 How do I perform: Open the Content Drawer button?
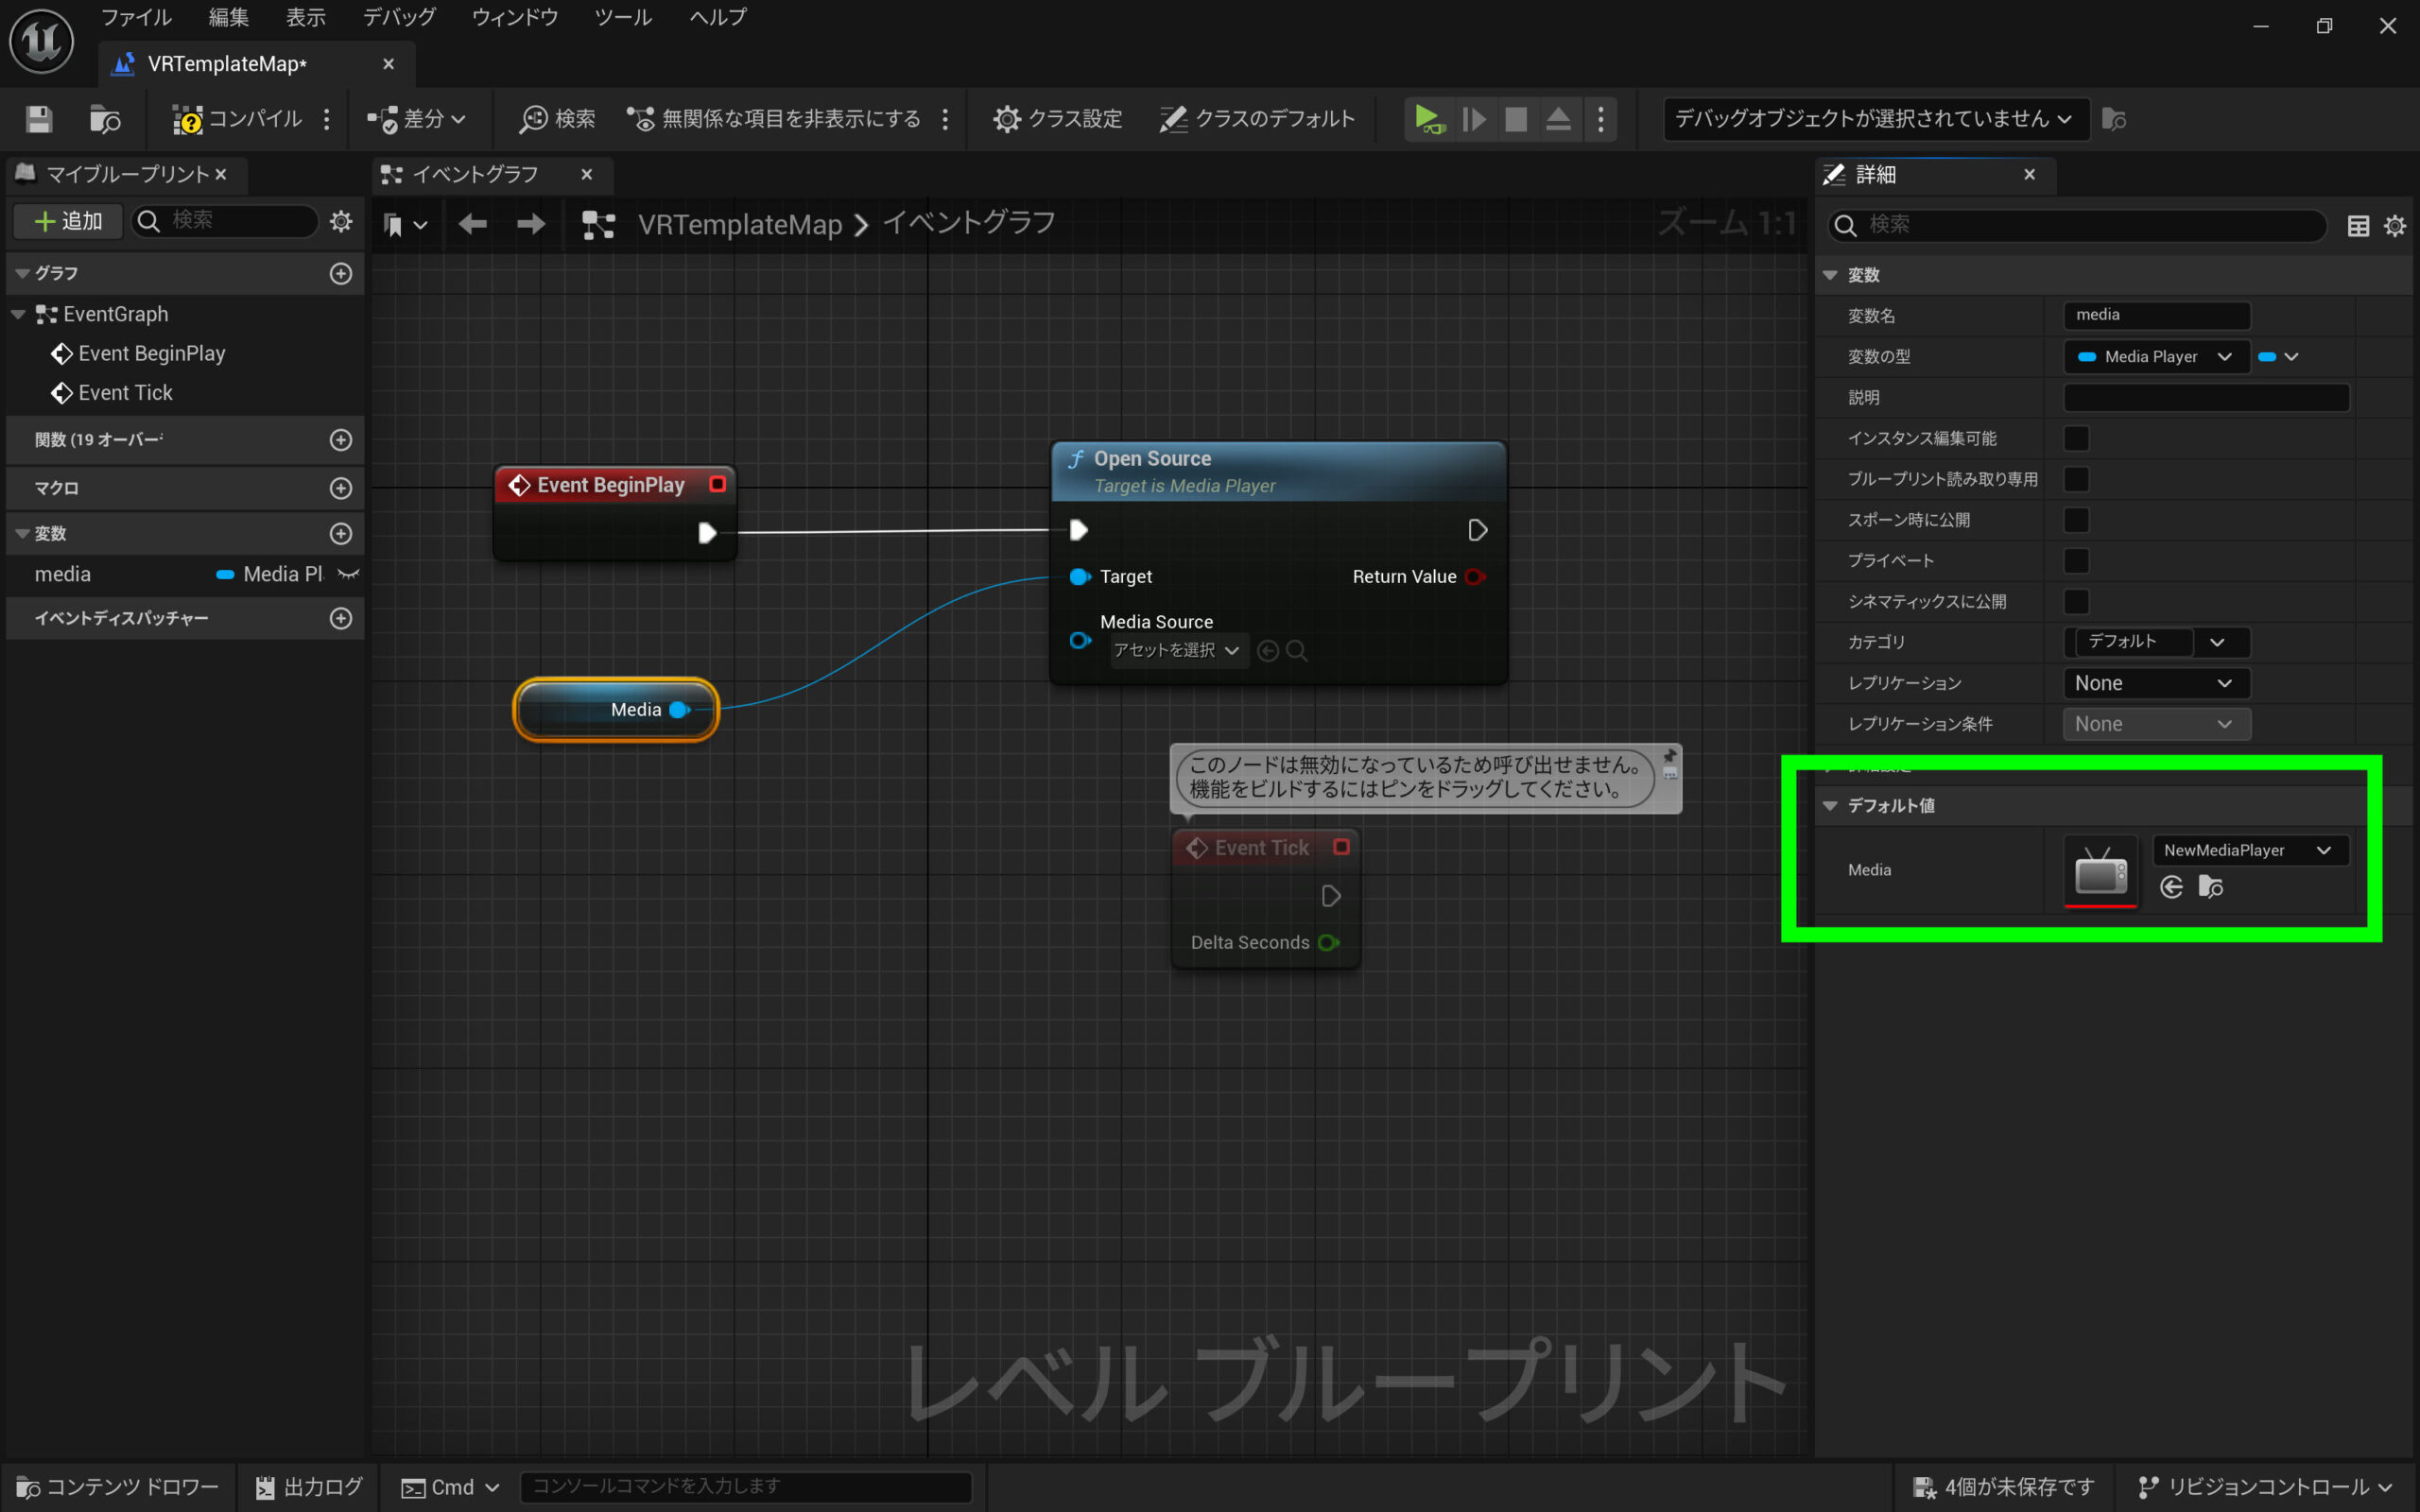pyautogui.click(x=118, y=1487)
